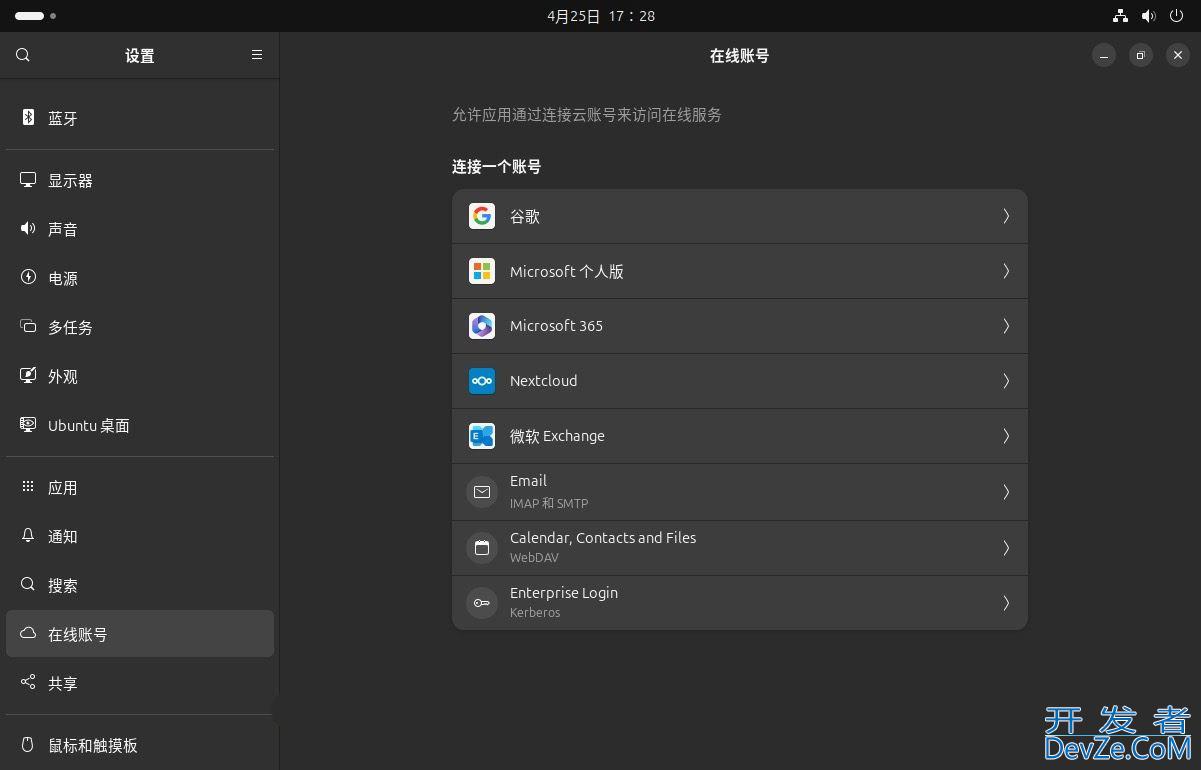Click the 多任务 icon in sidebar

click(x=28, y=327)
